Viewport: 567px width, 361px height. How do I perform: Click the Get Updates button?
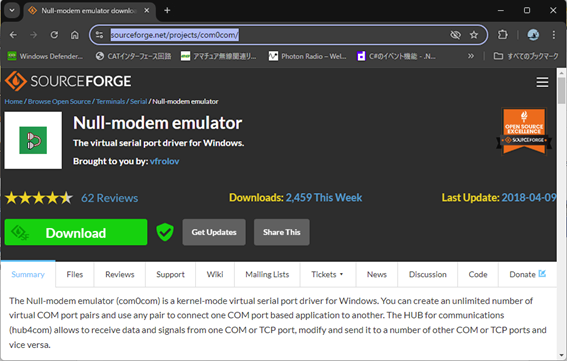pyautogui.click(x=214, y=232)
